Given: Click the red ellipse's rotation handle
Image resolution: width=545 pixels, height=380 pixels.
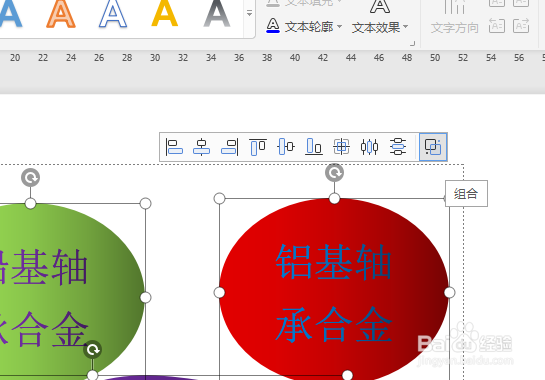Looking at the screenshot, I should [334, 172].
